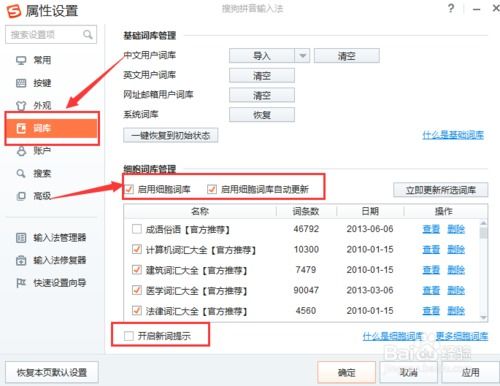Start 快速设置向导
500x386 pixels.
(x=51, y=283)
